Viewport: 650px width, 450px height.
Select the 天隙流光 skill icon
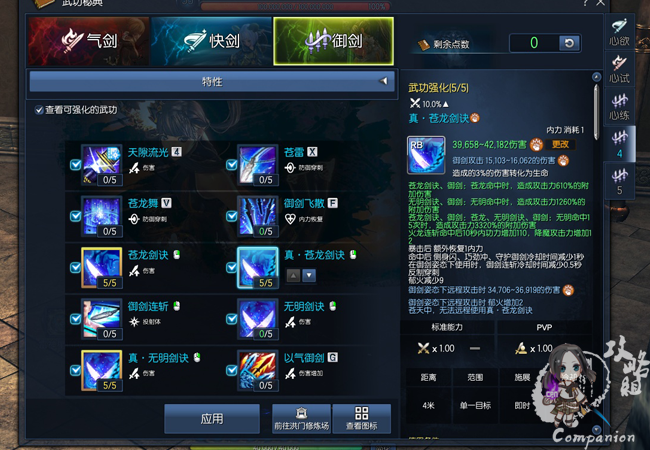pos(102,165)
